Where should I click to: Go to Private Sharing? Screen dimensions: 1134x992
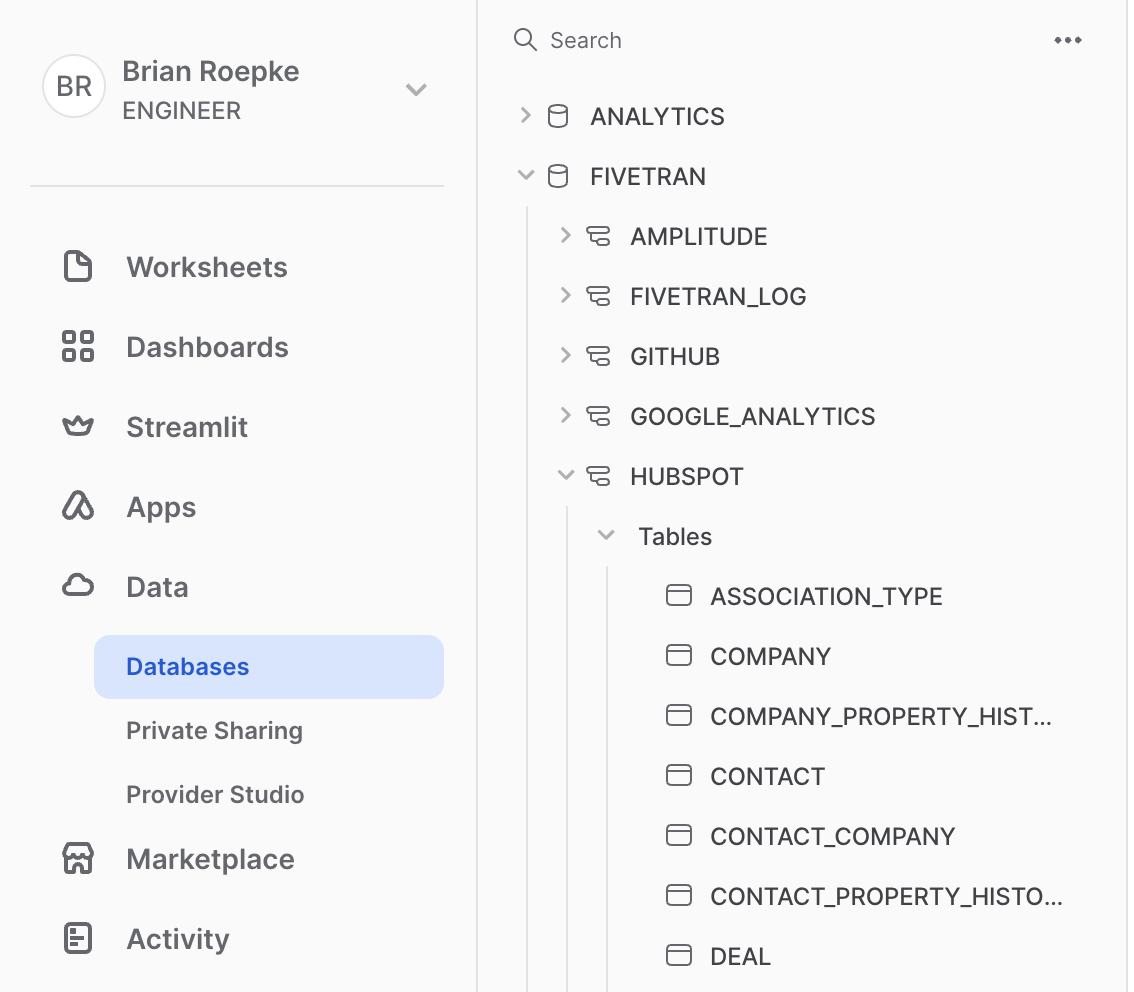214,730
